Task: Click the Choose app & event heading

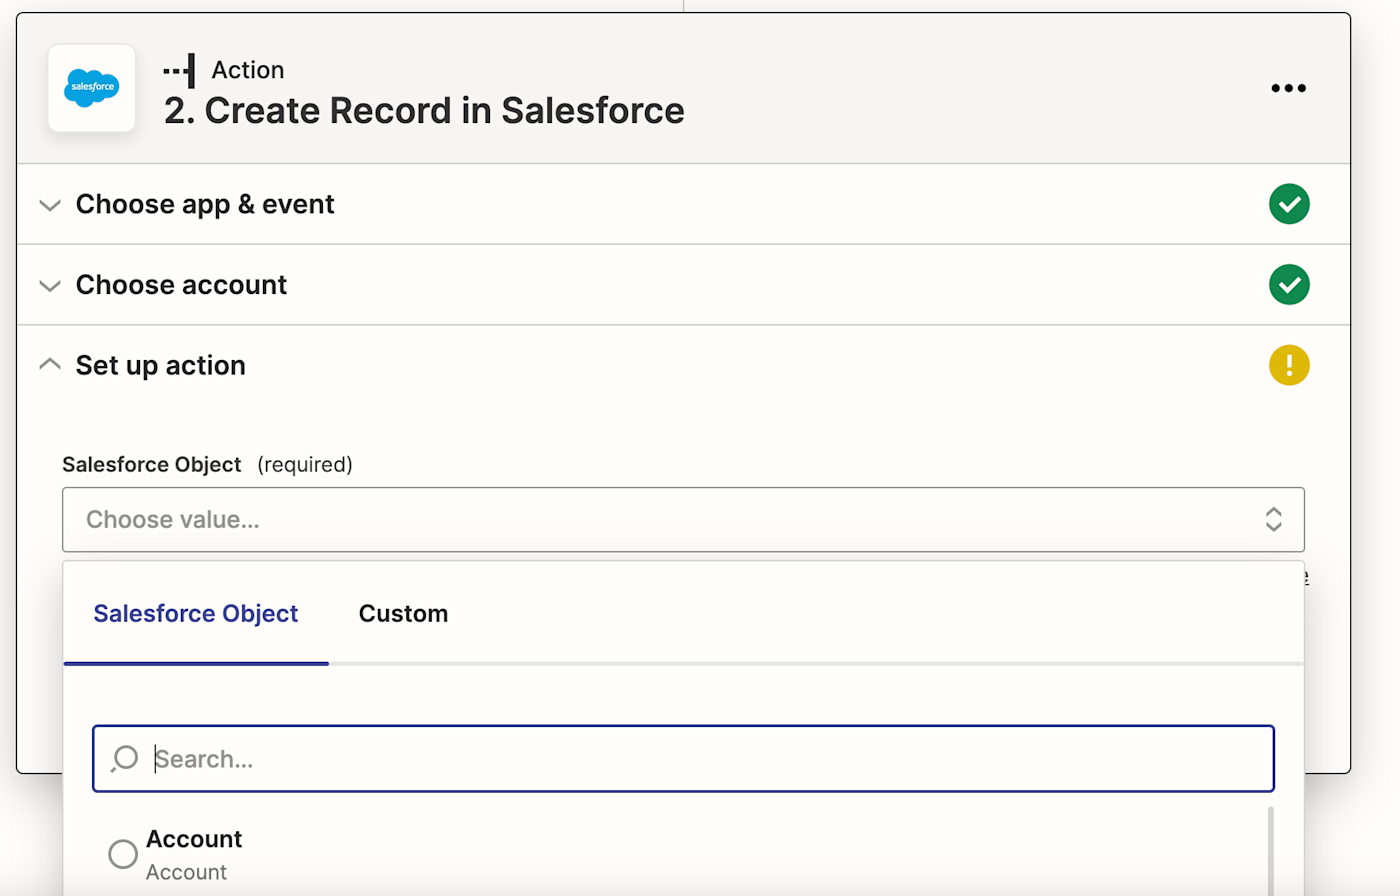Action: tap(205, 204)
